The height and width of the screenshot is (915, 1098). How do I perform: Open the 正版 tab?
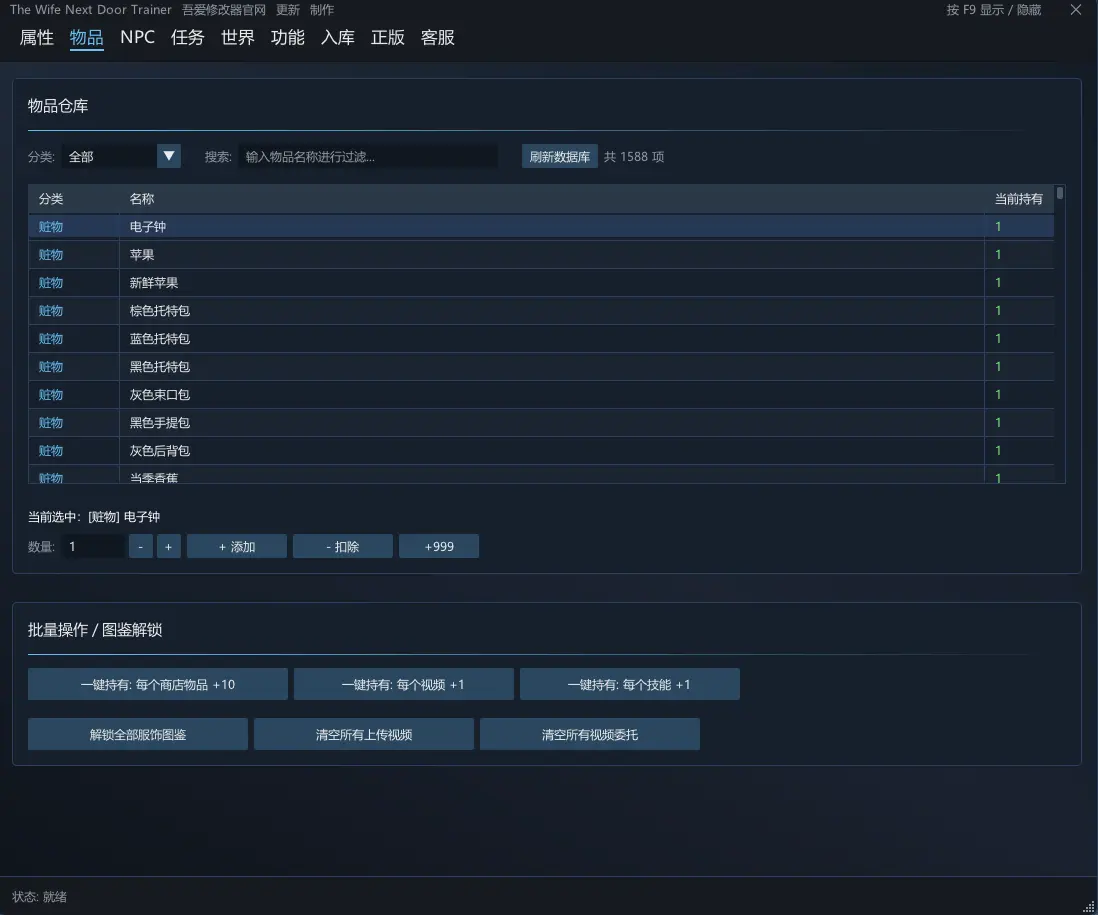(x=388, y=37)
